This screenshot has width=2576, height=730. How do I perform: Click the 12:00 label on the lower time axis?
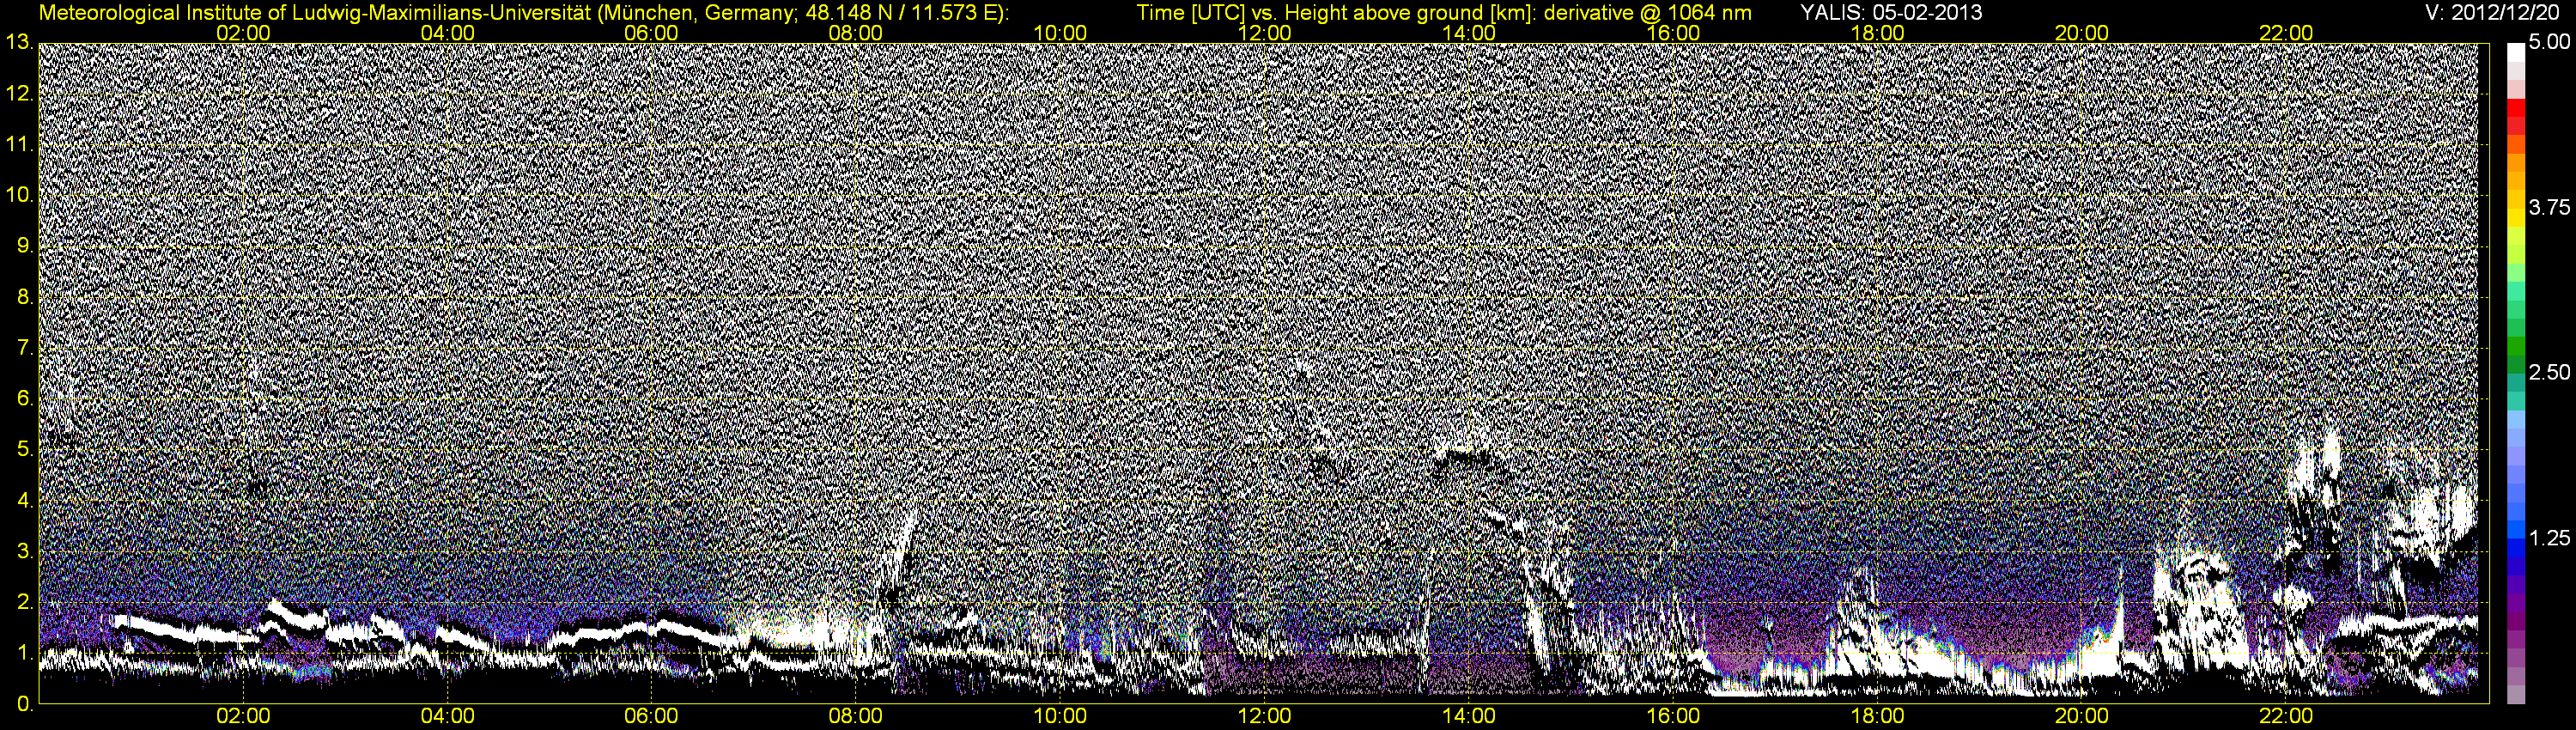[x=1264, y=717]
